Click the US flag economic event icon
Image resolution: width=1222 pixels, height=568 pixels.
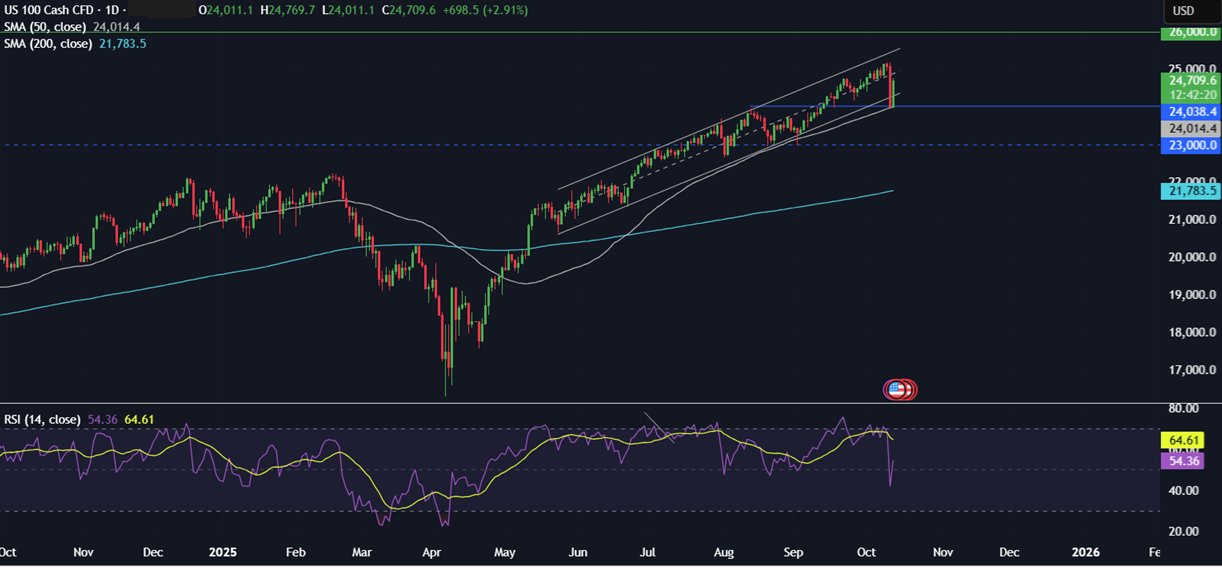897,389
